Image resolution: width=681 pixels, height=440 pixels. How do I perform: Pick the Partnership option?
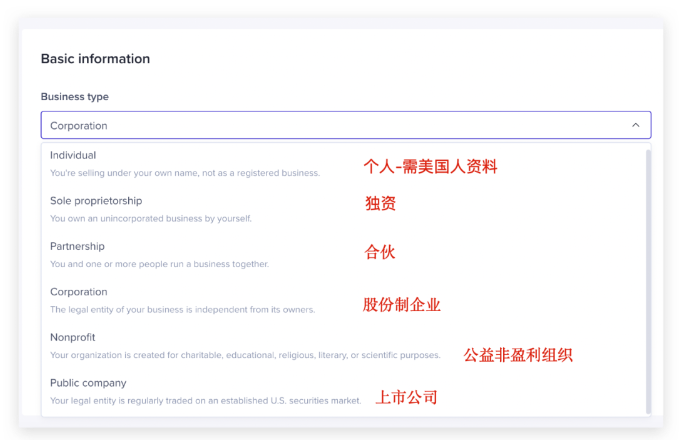tap(77, 246)
